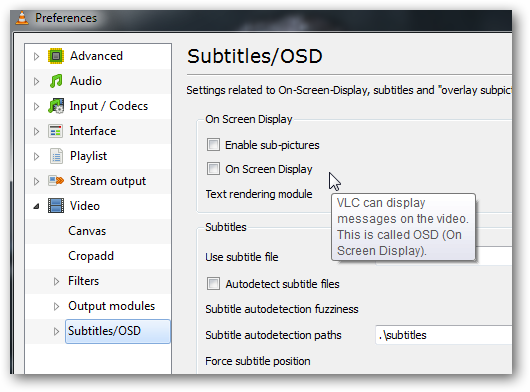Expand the Advanced tree node arrow
Screen dimensions: 530x392
click(x=37, y=56)
